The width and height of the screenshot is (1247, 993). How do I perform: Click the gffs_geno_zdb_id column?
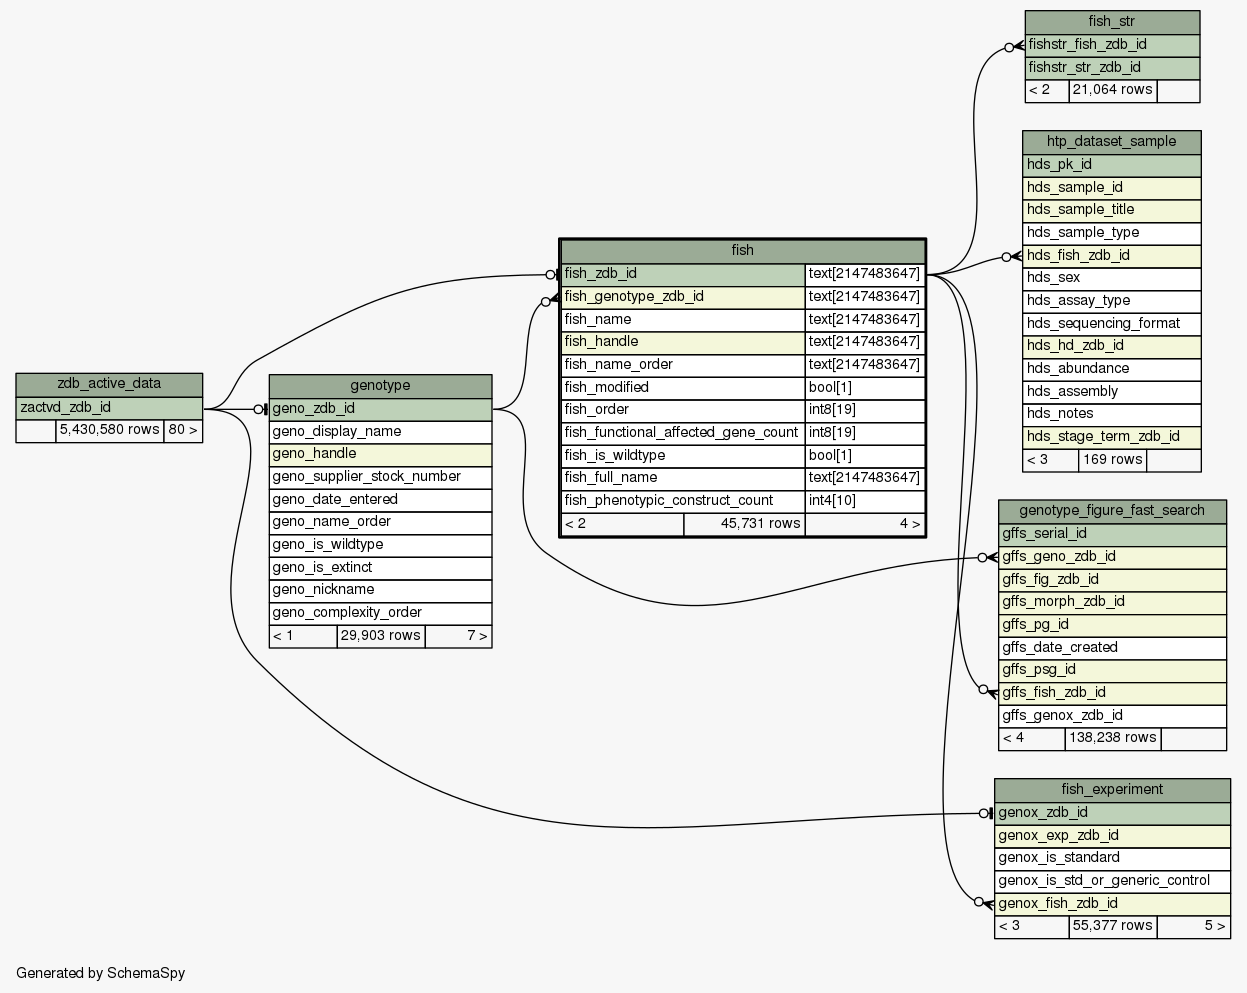click(x=1112, y=557)
